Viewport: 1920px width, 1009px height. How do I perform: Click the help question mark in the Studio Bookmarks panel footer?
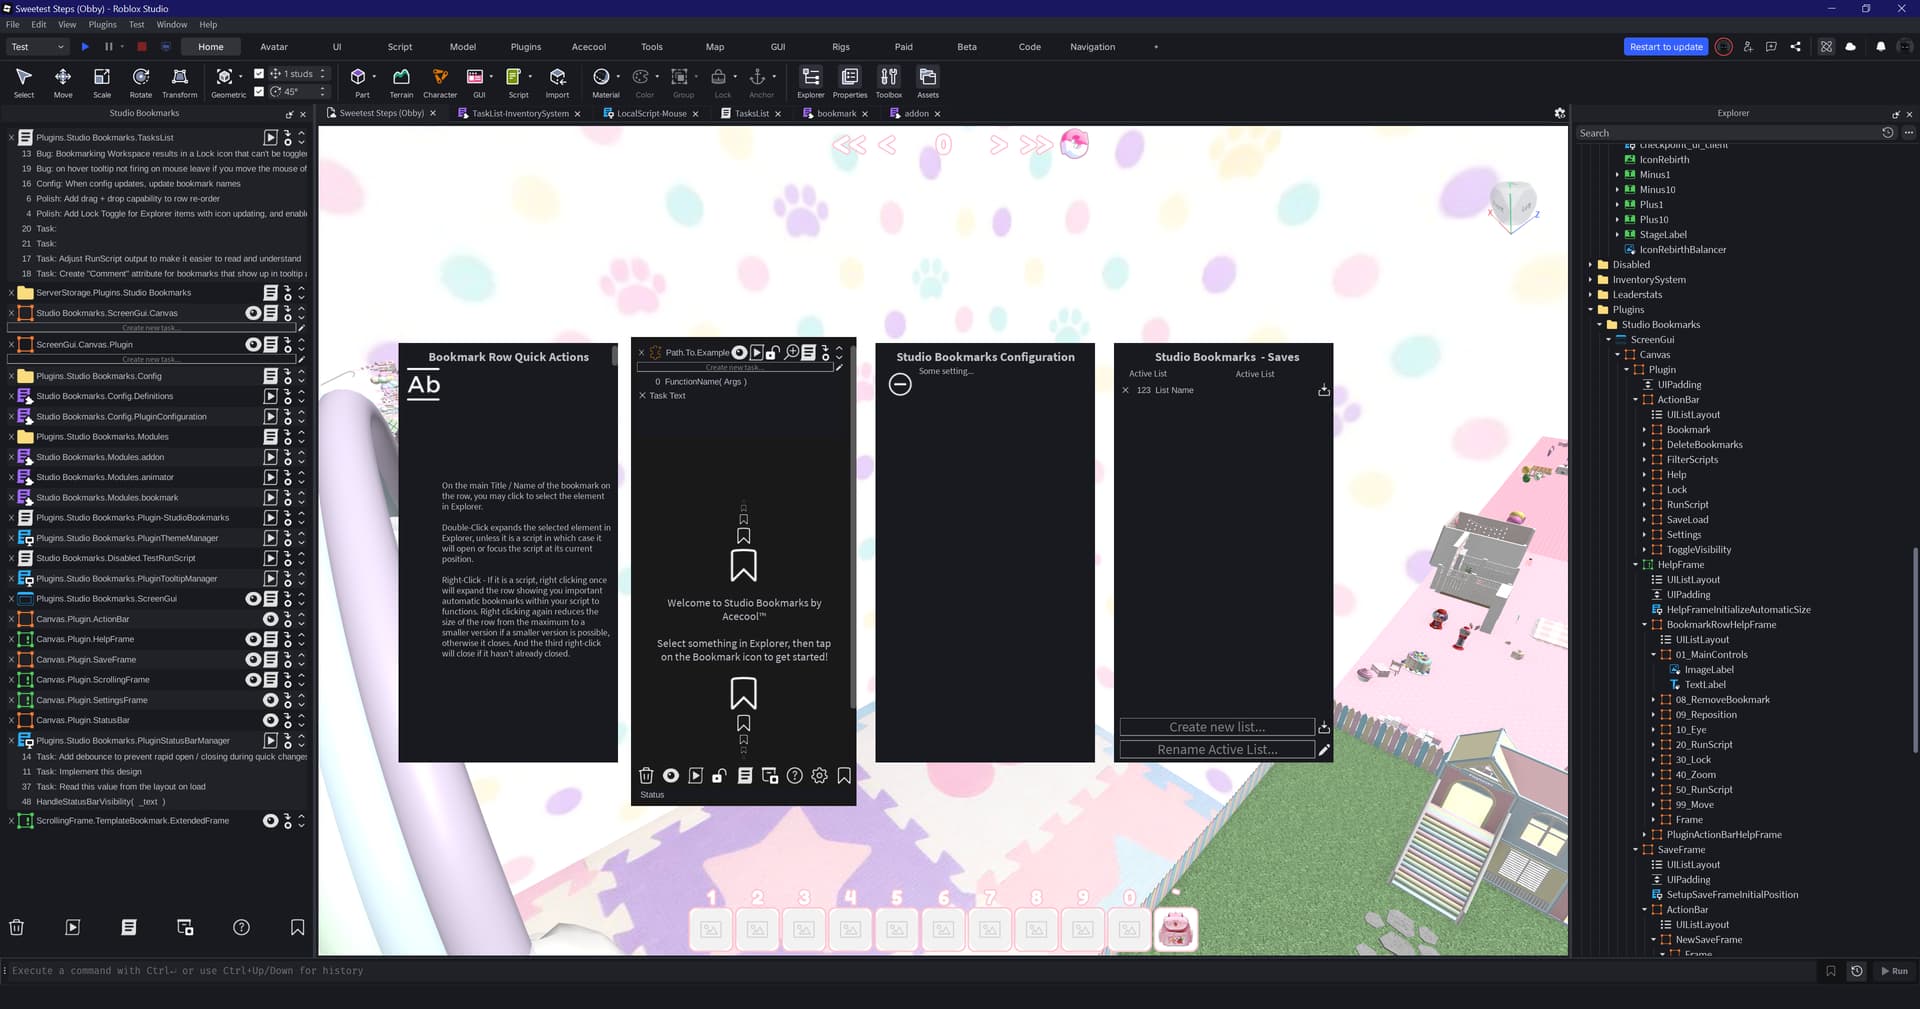[x=241, y=928]
